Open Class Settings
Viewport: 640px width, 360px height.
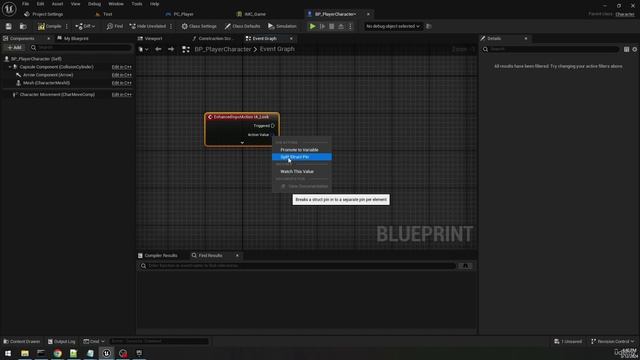(x=199, y=26)
